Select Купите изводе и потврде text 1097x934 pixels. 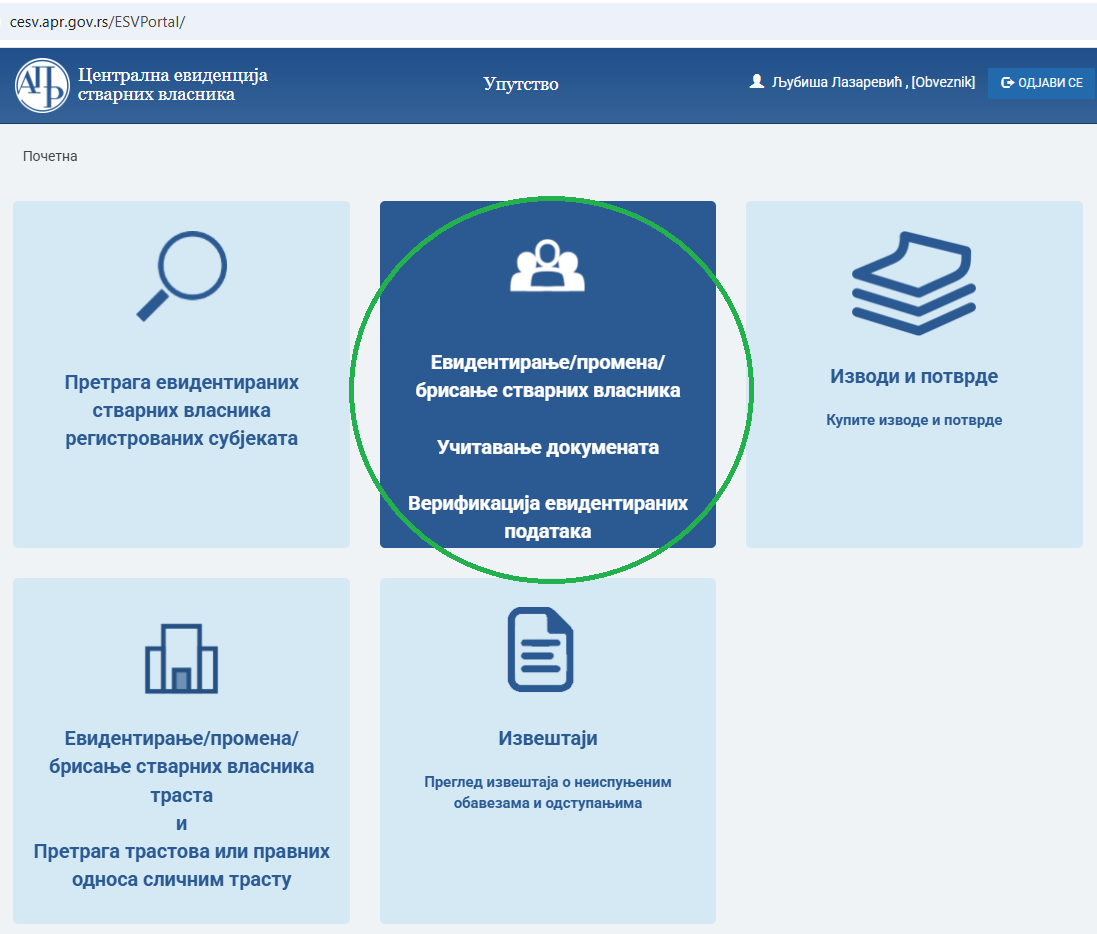tap(914, 420)
